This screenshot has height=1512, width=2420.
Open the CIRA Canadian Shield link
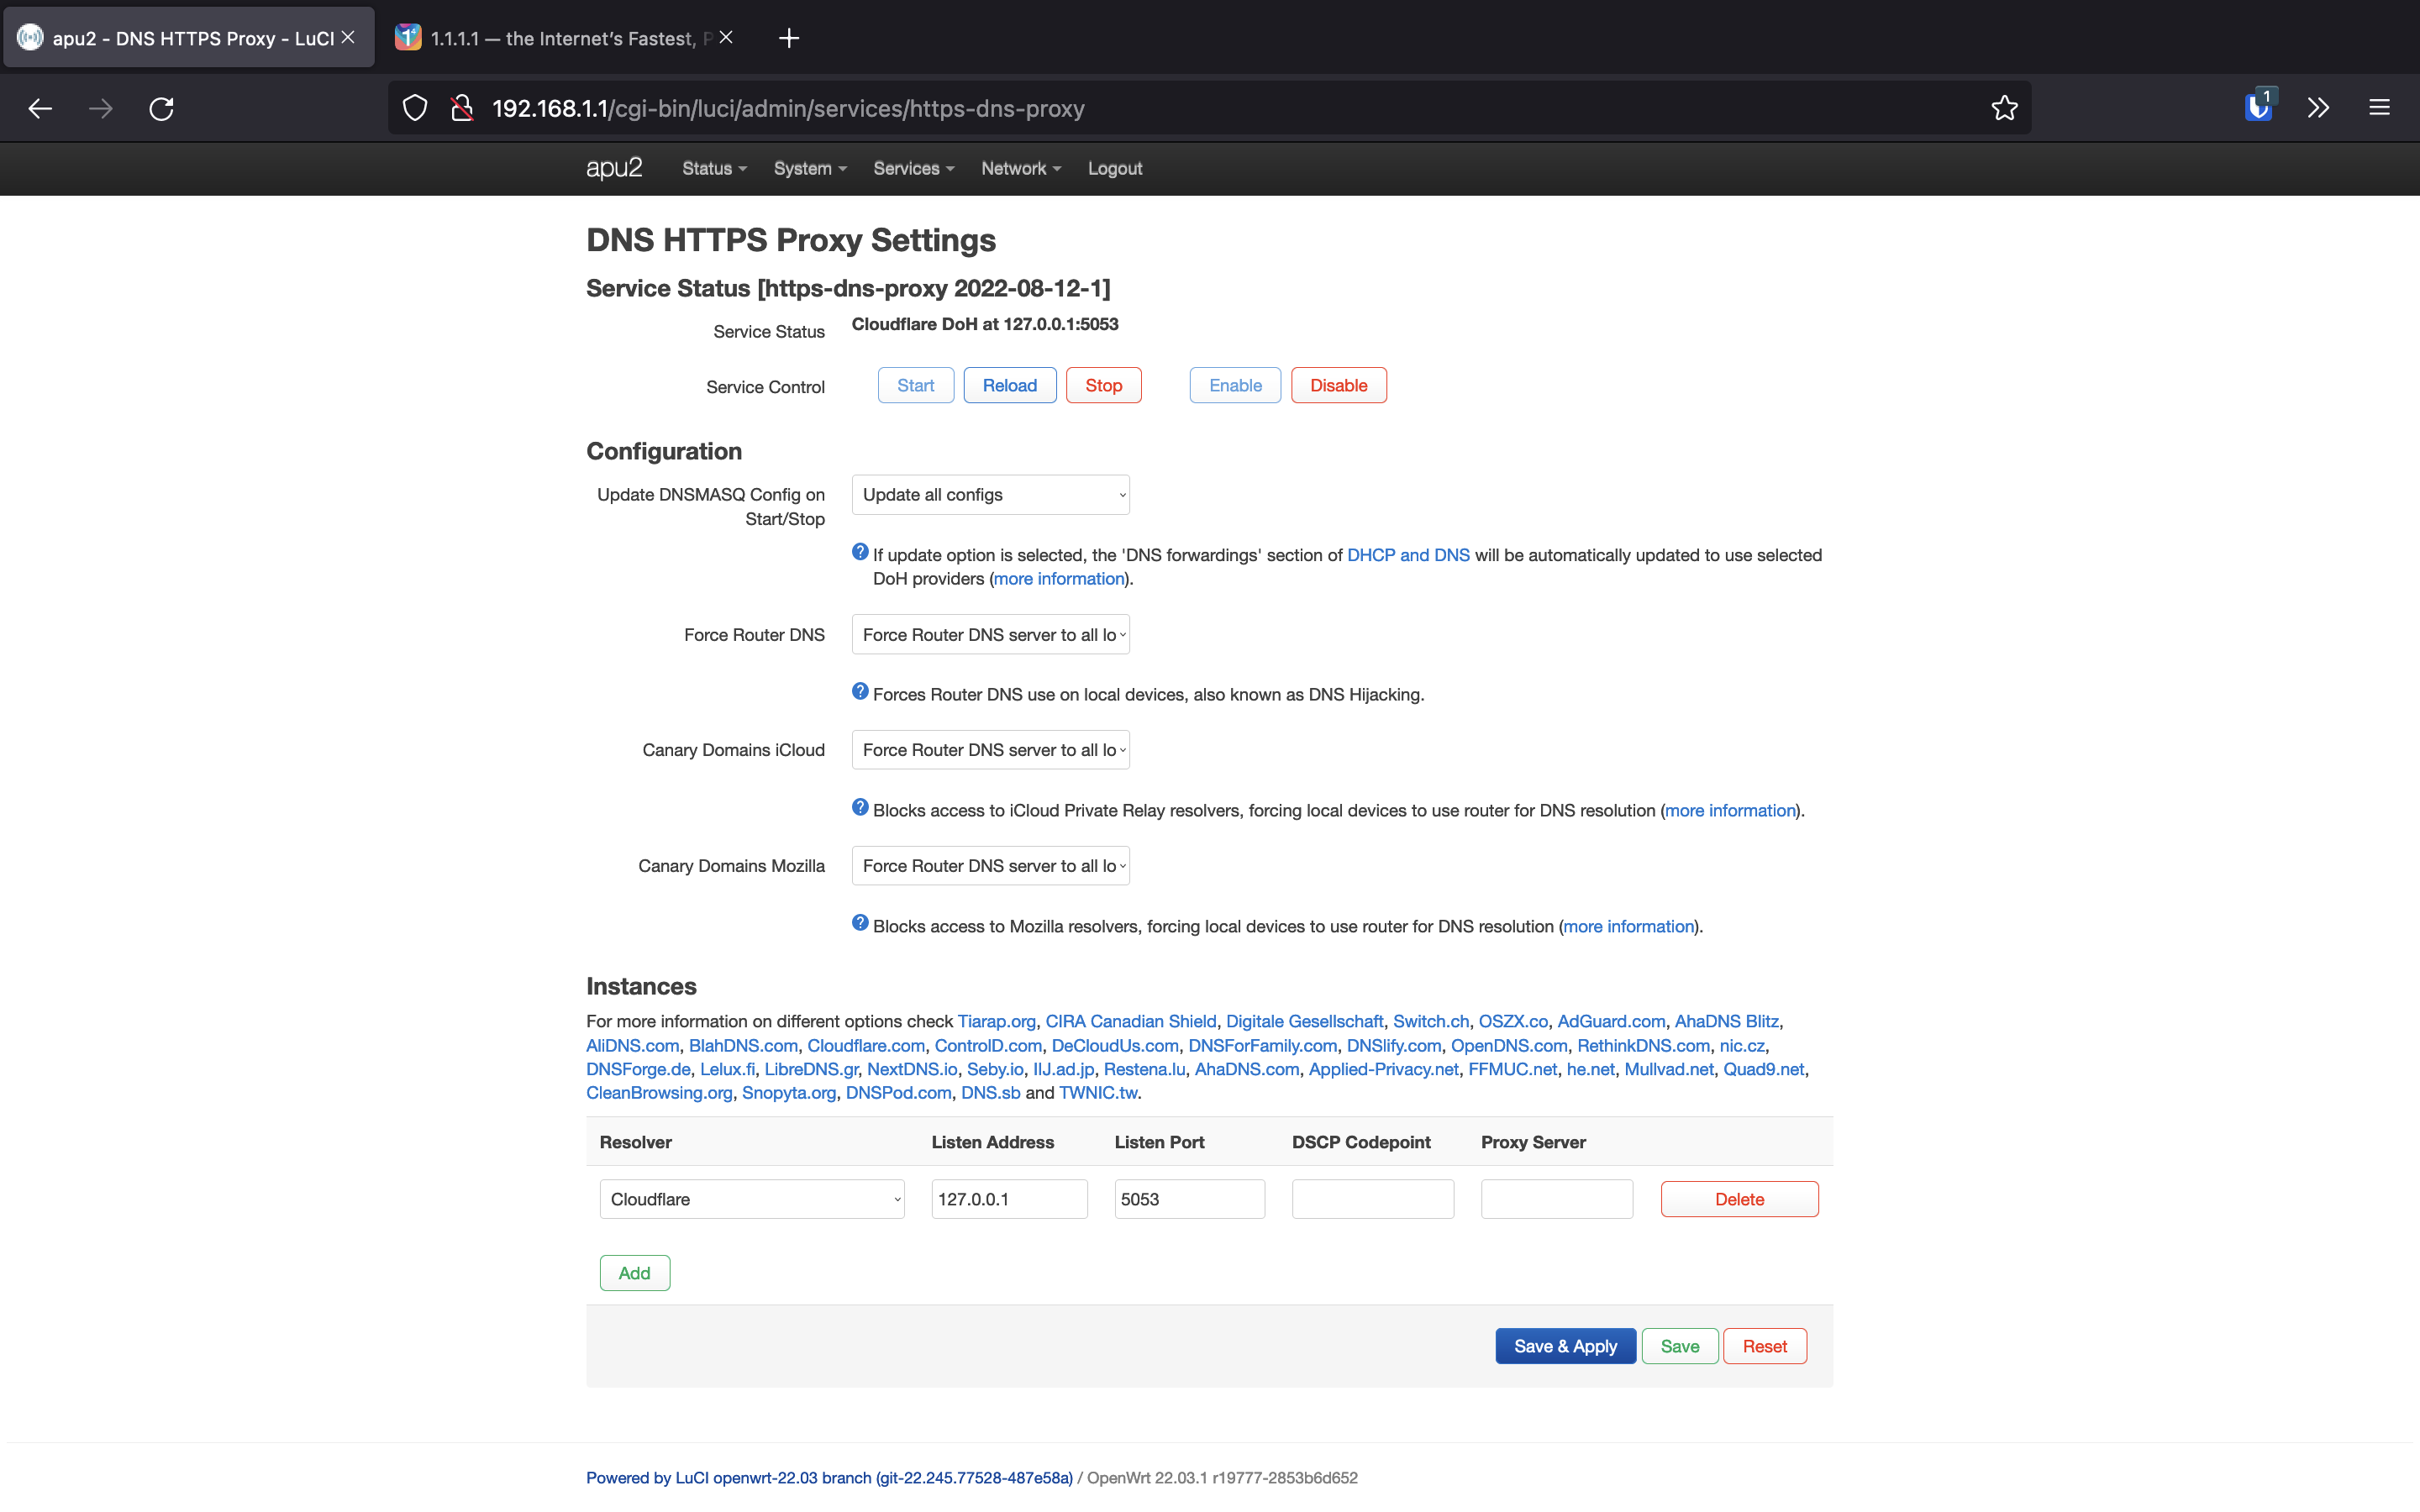[x=1131, y=1021]
